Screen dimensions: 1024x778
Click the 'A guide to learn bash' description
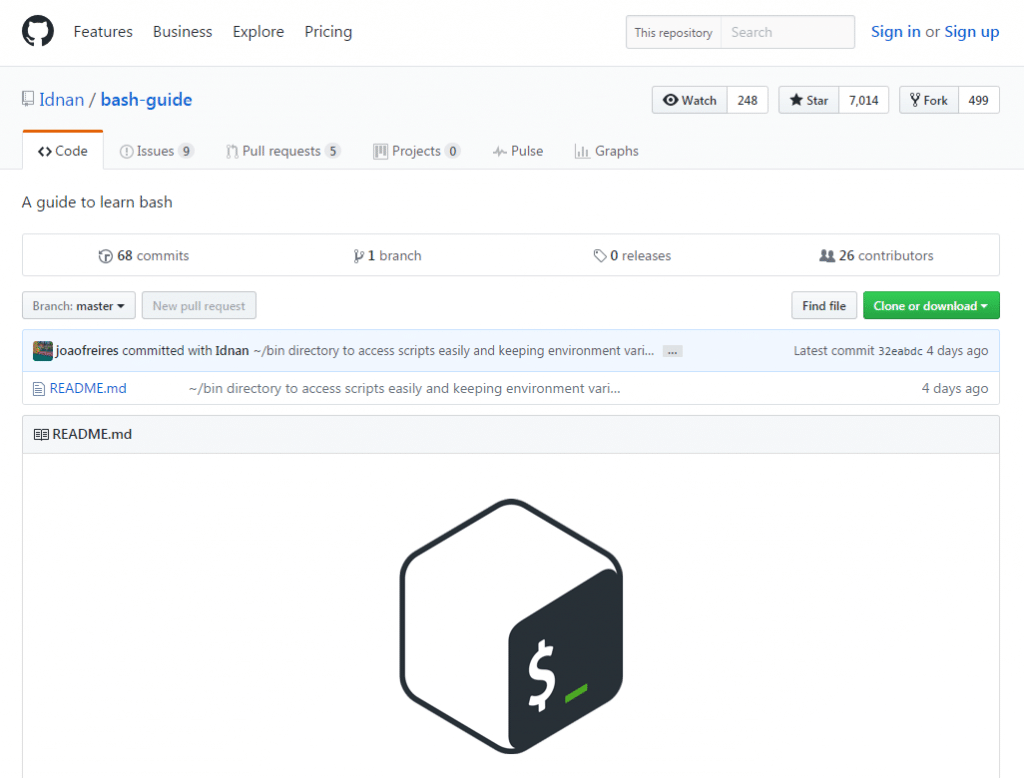(97, 203)
